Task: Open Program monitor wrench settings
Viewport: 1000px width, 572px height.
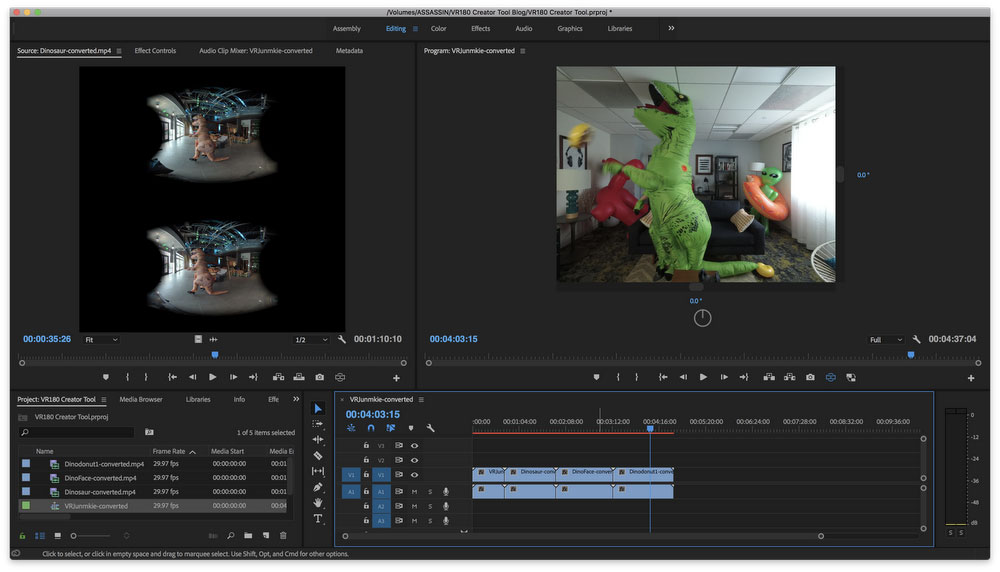Action: pyautogui.click(x=916, y=340)
